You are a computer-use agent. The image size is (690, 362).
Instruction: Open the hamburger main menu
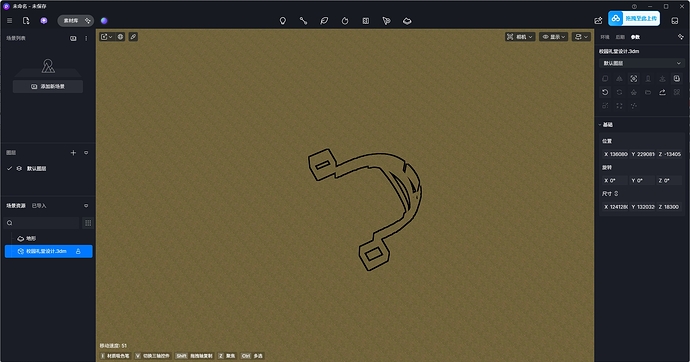click(x=9, y=21)
